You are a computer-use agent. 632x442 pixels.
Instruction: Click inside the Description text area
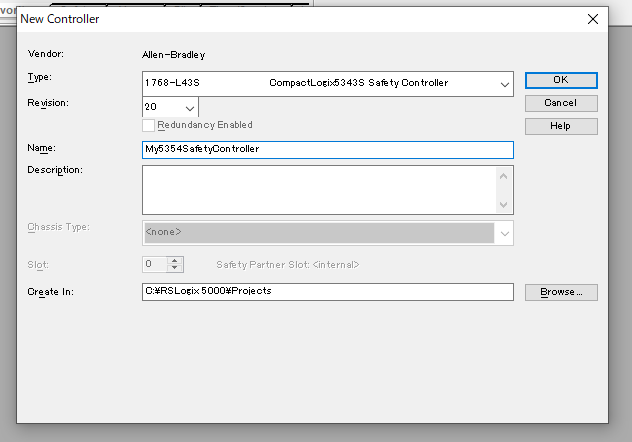coord(320,190)
